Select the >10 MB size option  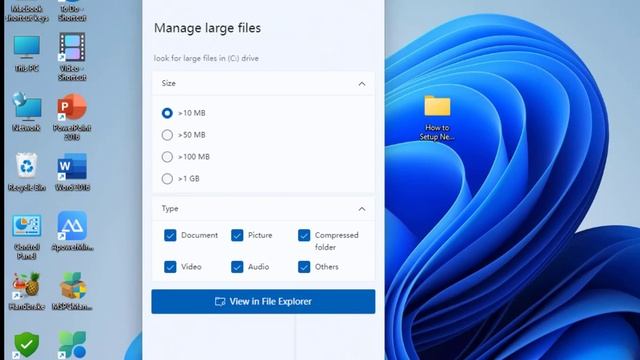[167, 113]
